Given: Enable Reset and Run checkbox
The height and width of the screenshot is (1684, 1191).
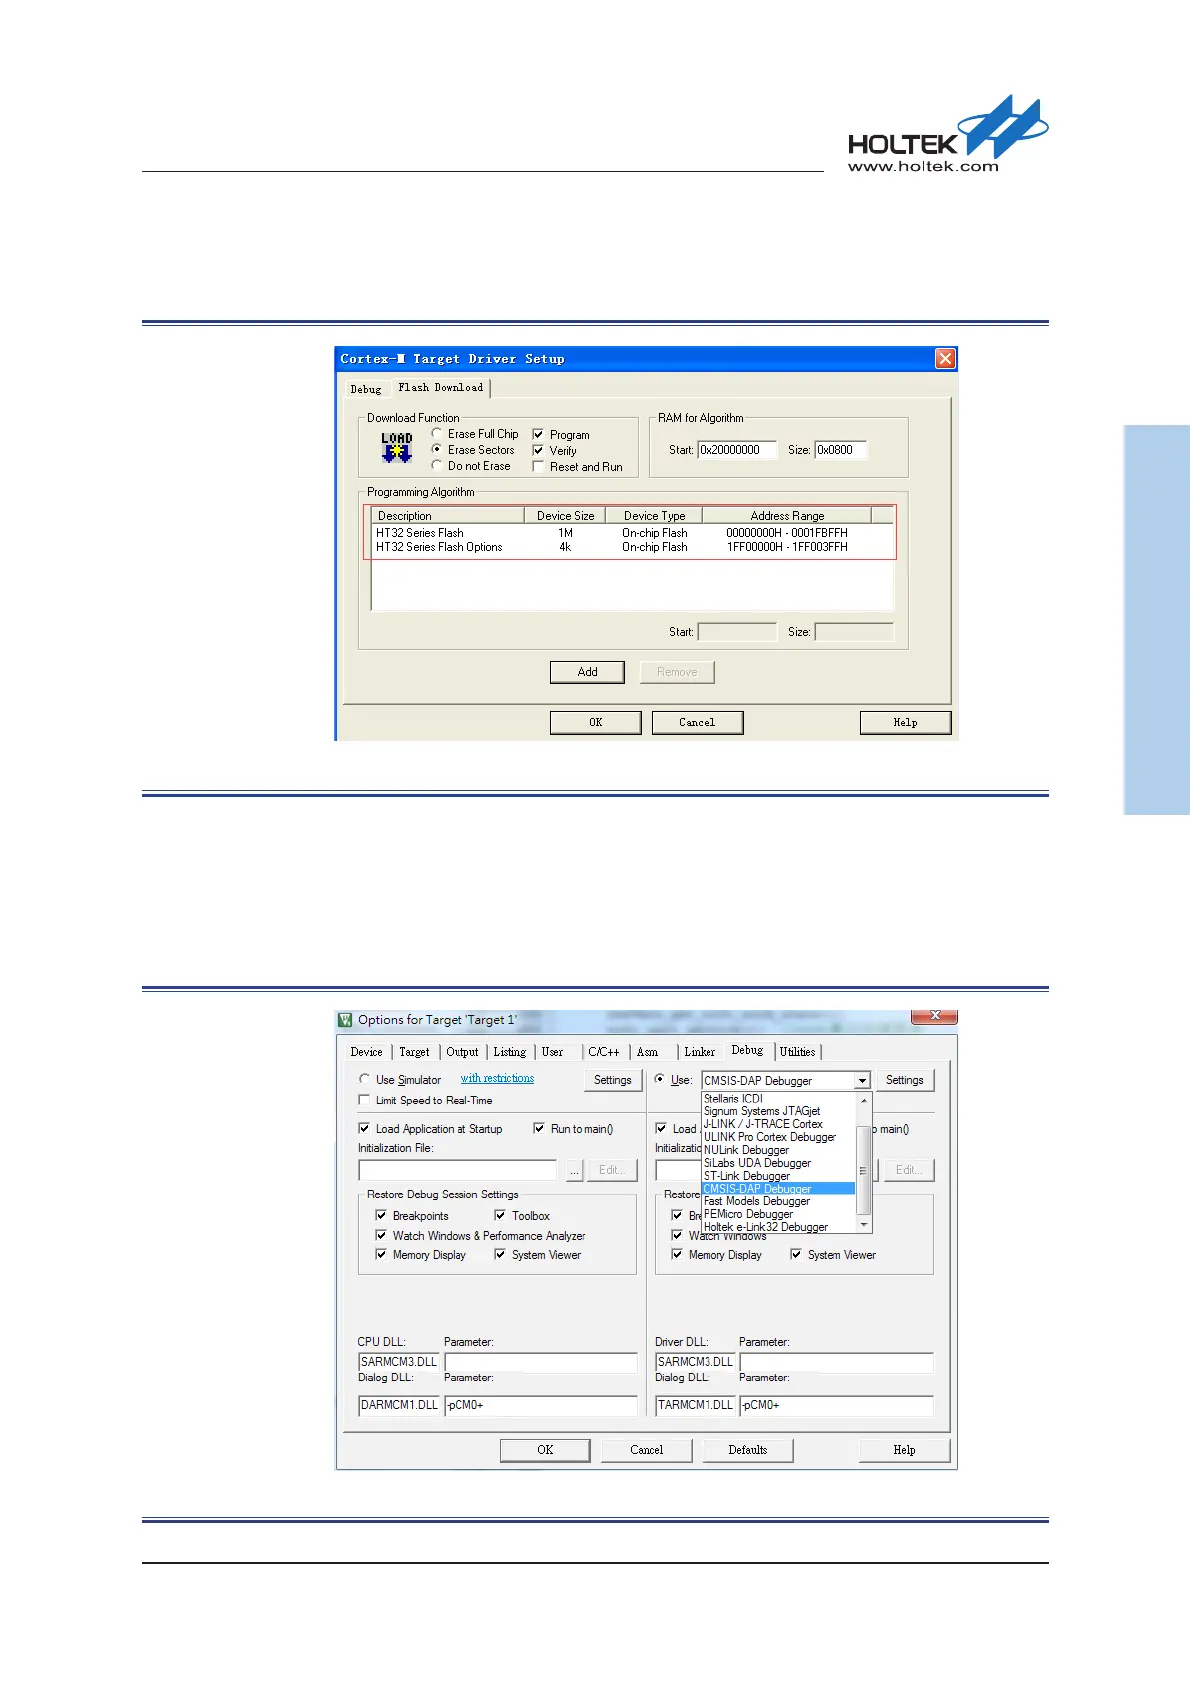Looking at the screenshot, I should click(538, 466).
